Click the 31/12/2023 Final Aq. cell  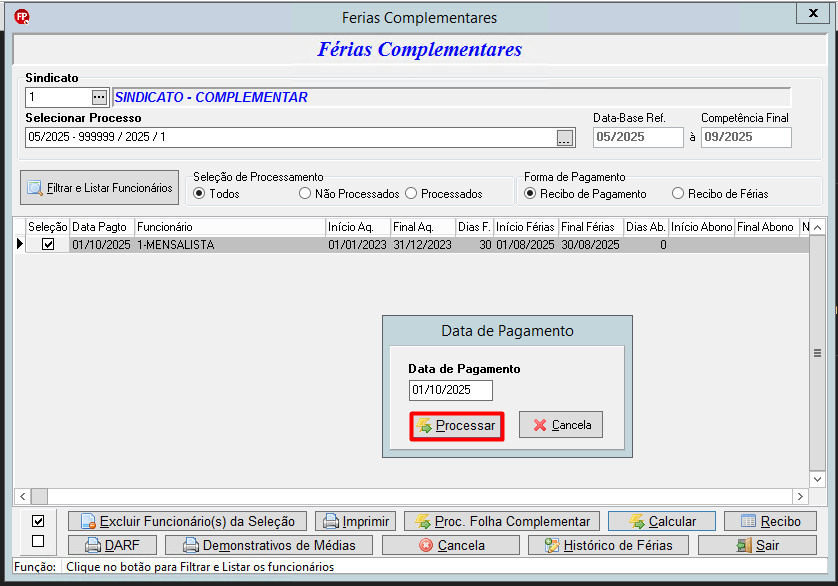[423, 245]
